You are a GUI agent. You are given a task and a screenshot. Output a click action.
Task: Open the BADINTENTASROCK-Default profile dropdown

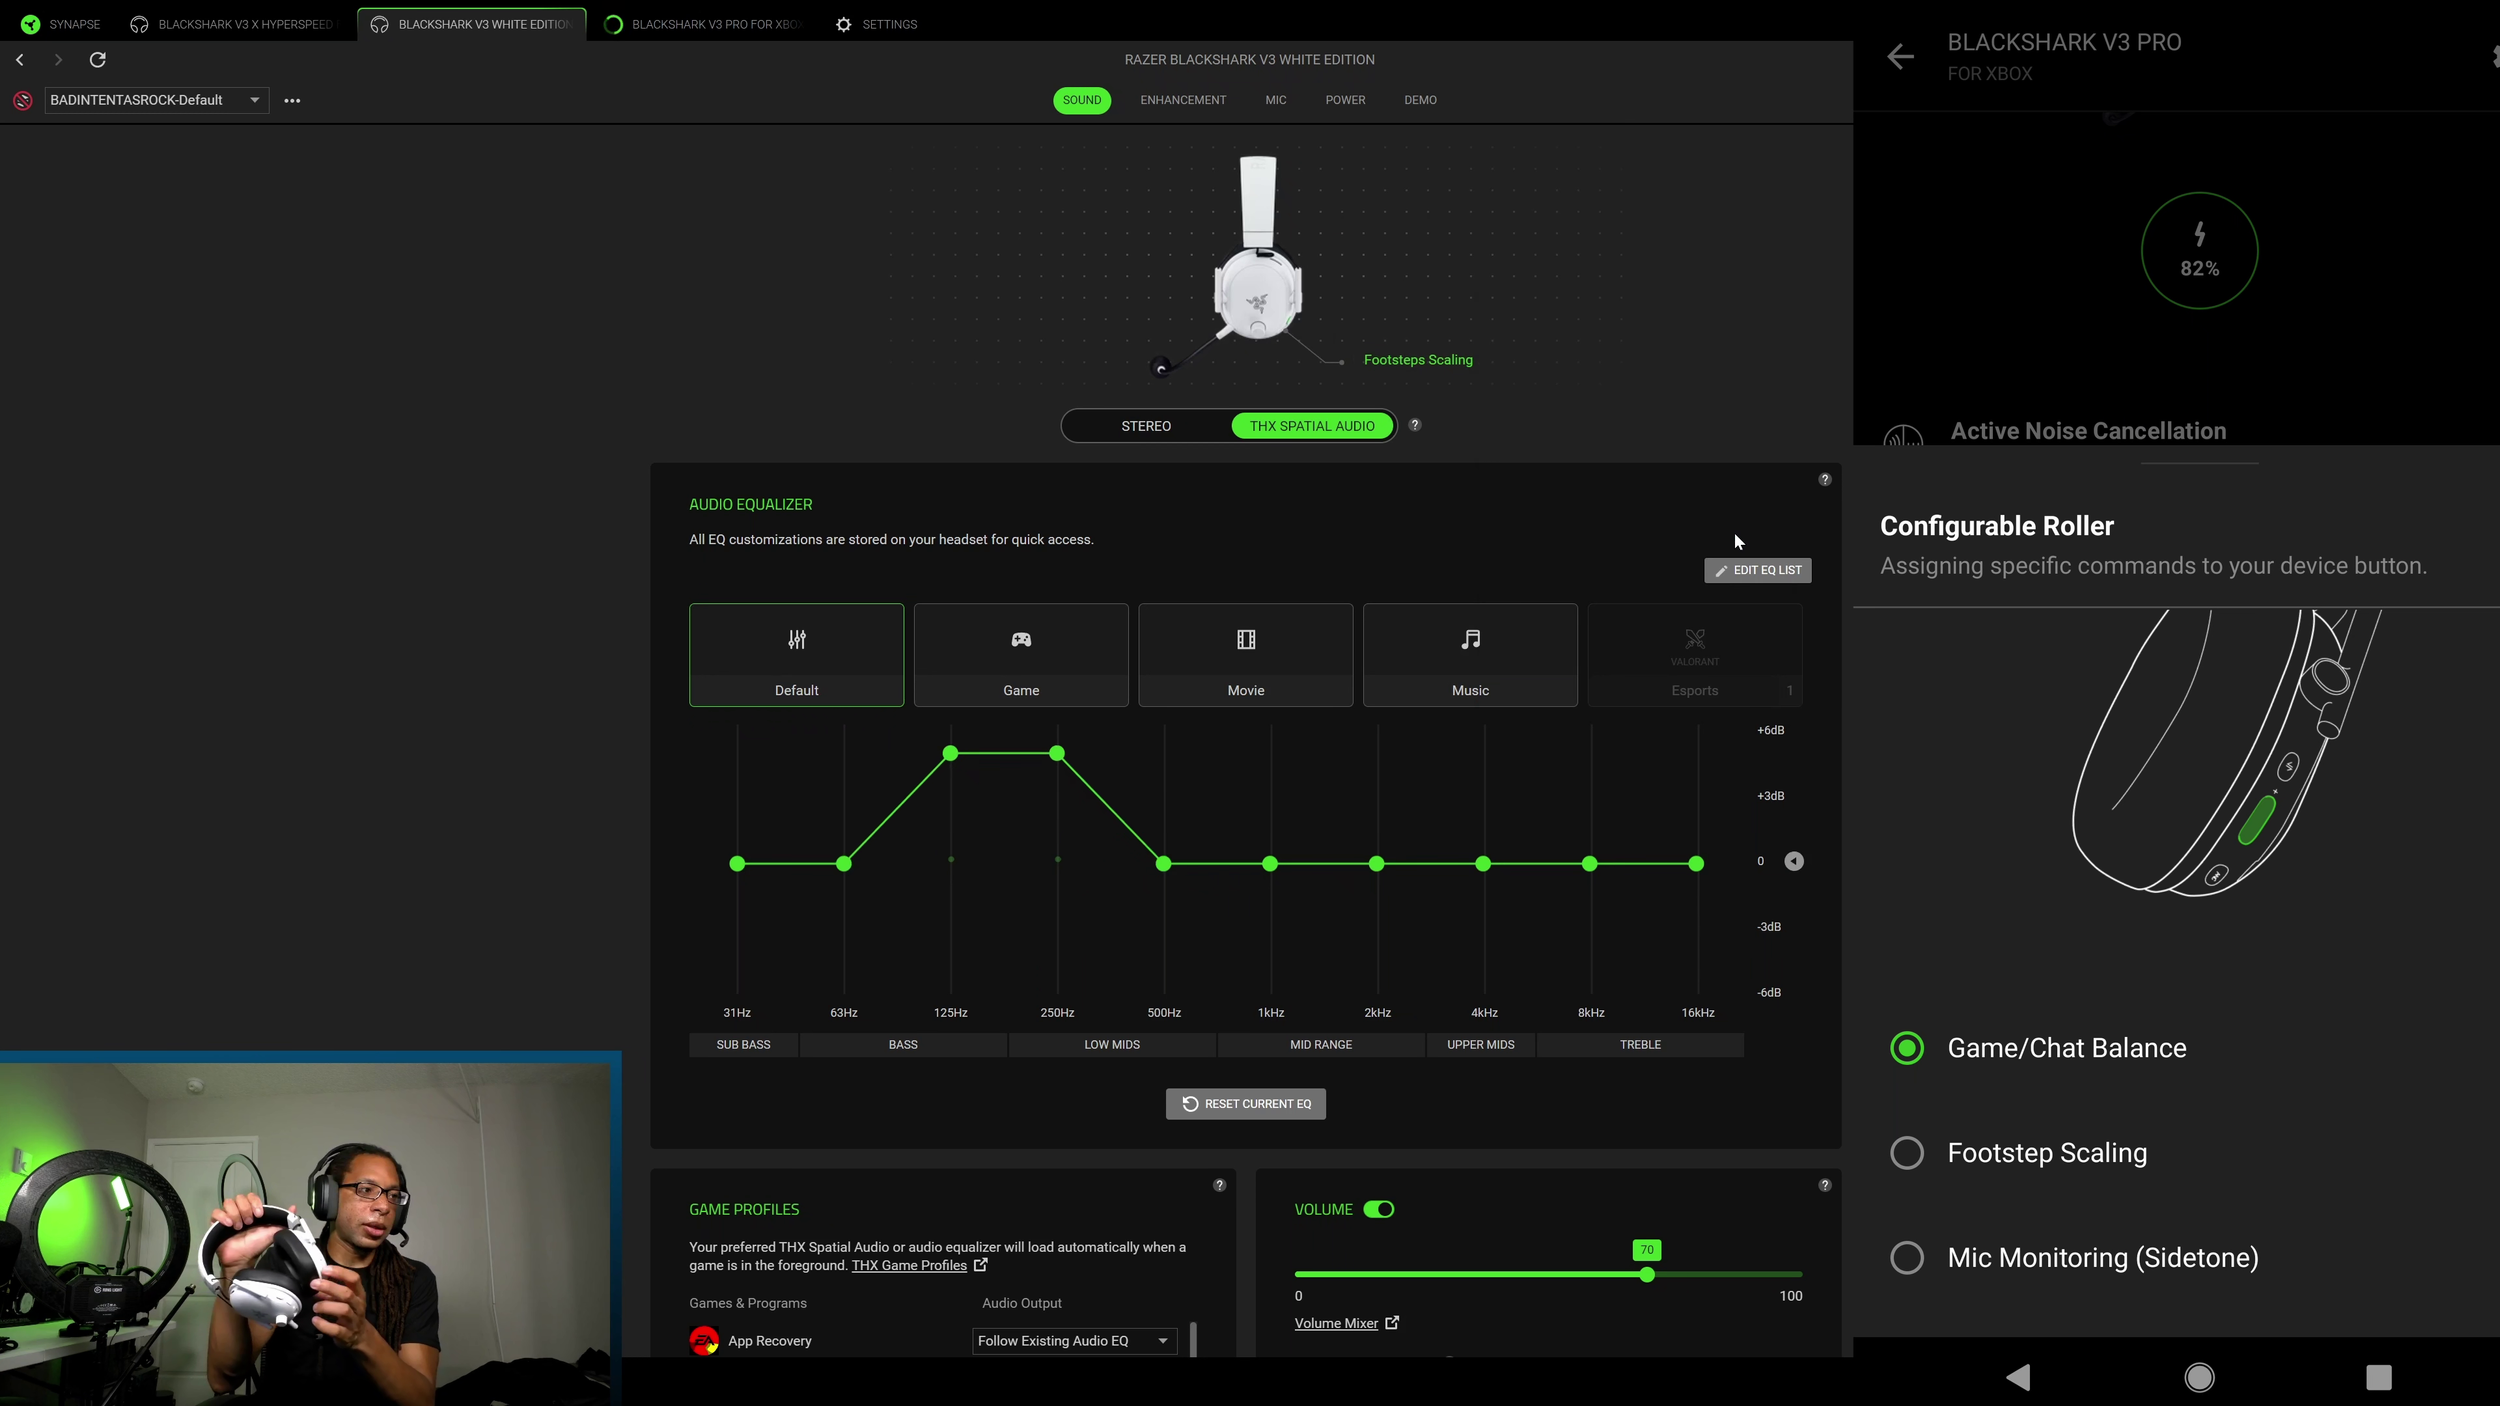(x=156, y=100)
